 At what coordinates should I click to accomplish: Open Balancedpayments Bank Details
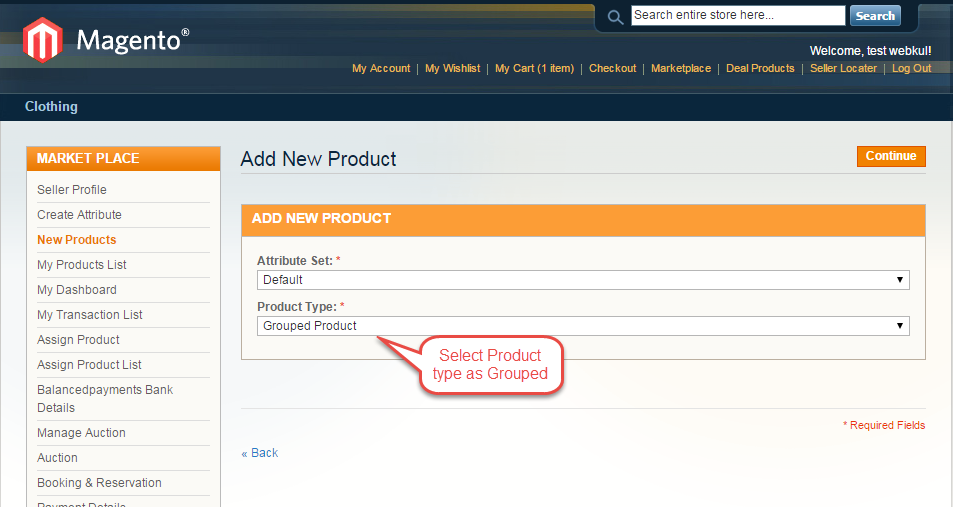[105, 398]
